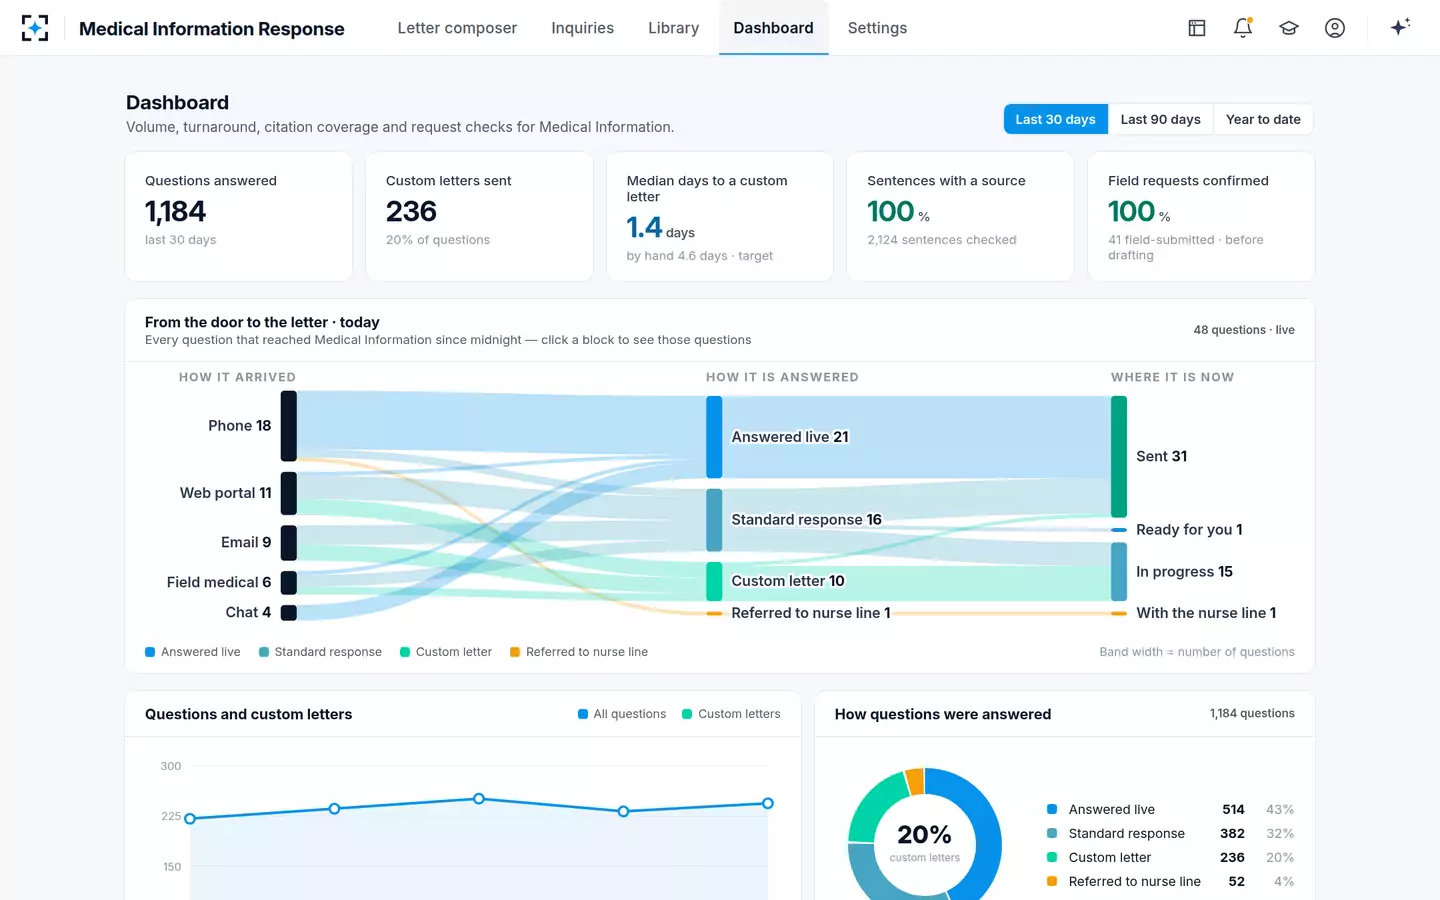Viewport: 1440px width, 900px height.
Task: Open the Settings tab
Action: pos(877,28)
